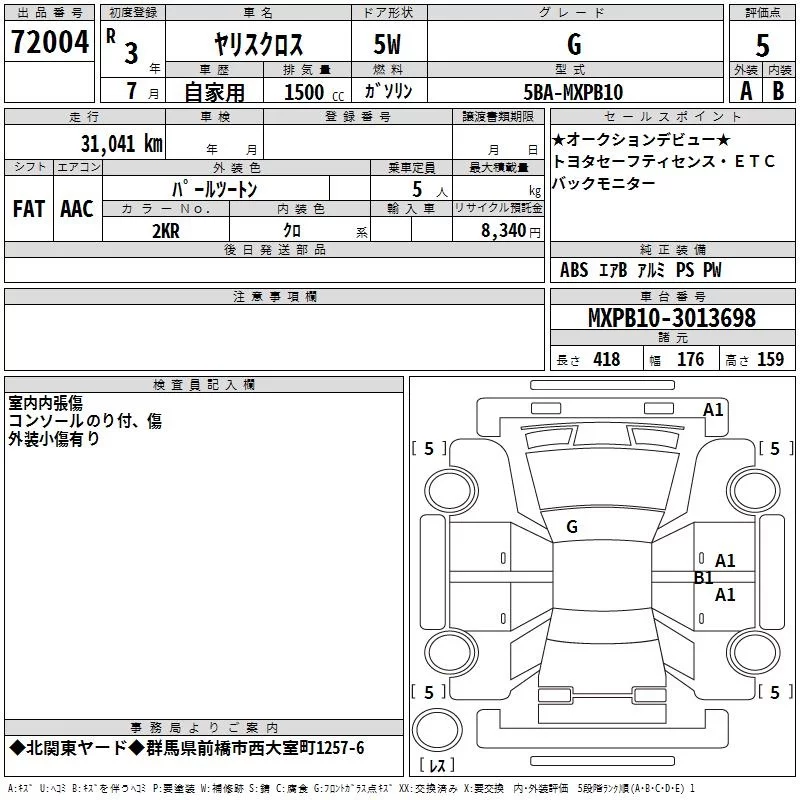Click the diamond symbol before 北関東ヤード

pos(15,748)
